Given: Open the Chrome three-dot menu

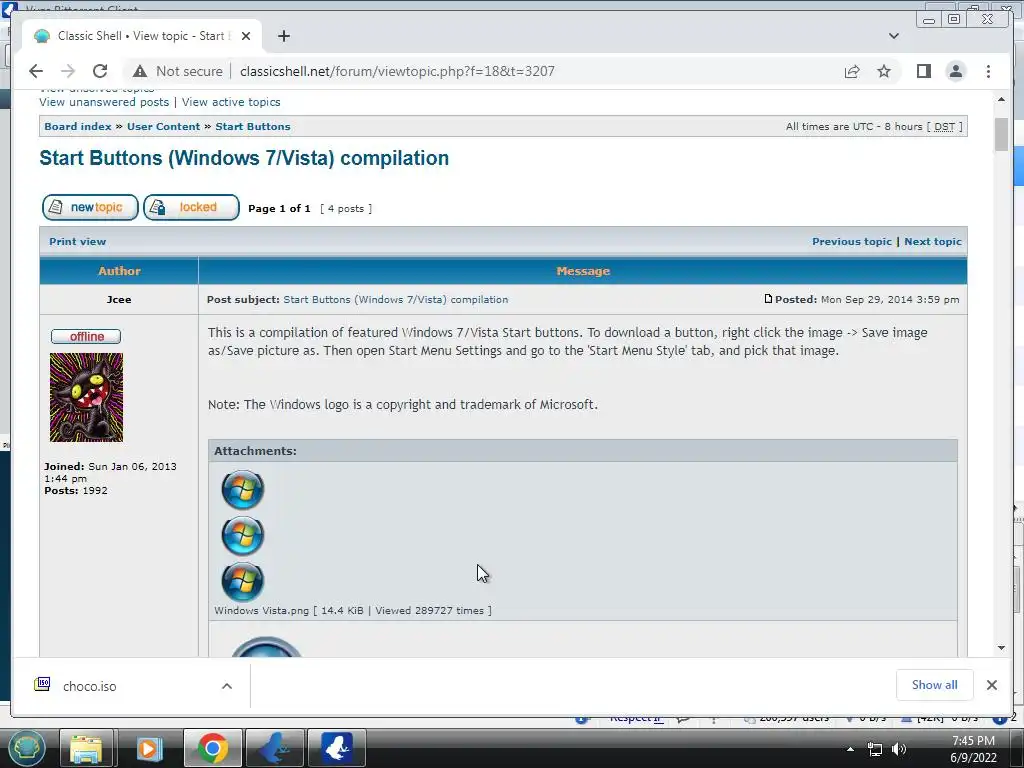Looking at the screenshot, I should pos(988,71).
